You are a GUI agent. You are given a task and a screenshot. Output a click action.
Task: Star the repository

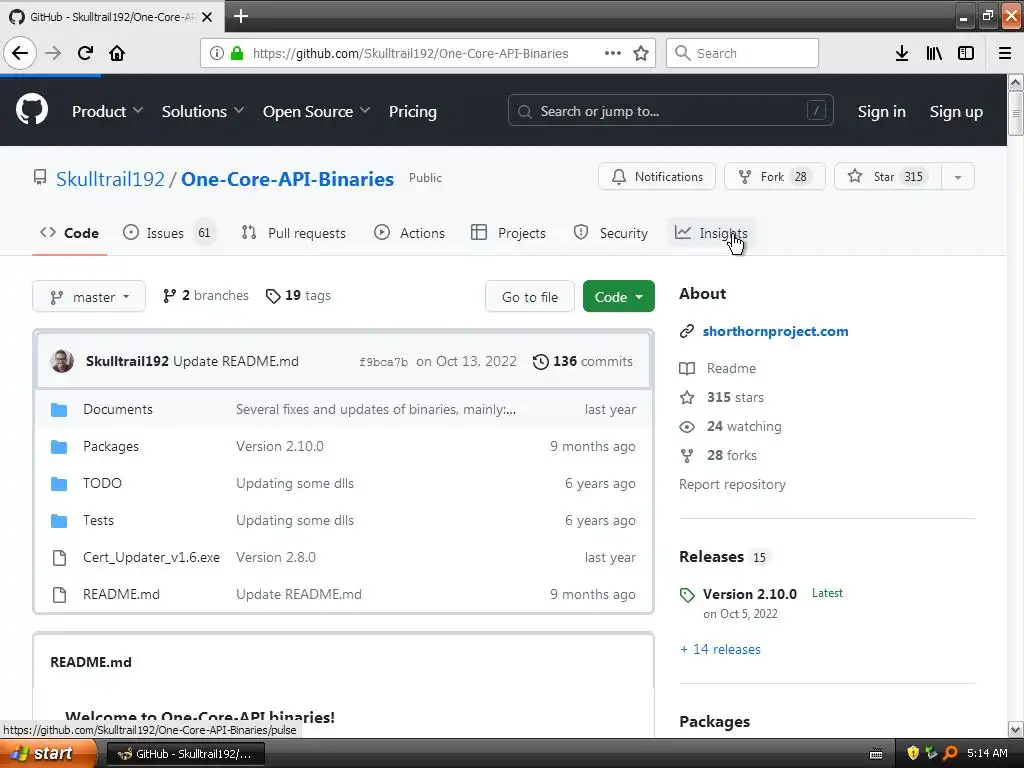point(888,177)
